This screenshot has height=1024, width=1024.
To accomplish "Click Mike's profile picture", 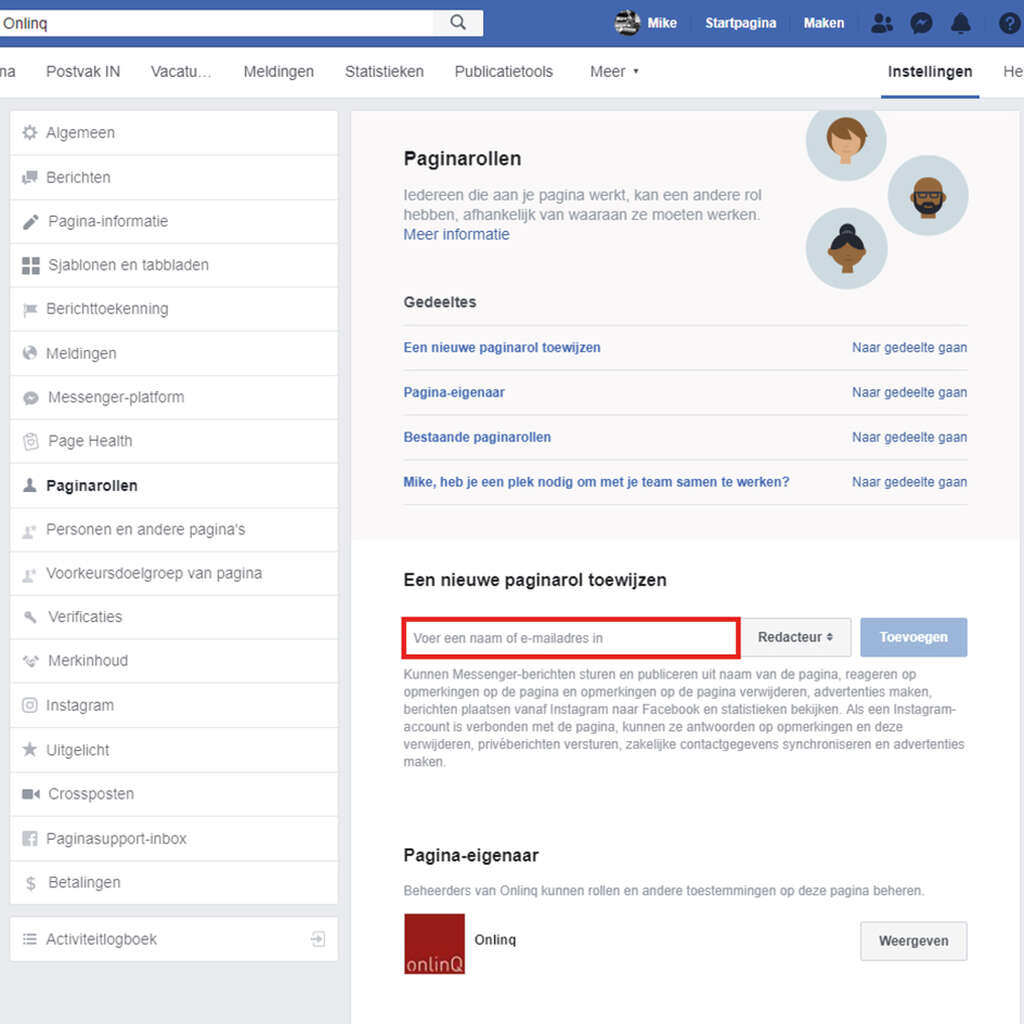I will (x=627, y=23).
